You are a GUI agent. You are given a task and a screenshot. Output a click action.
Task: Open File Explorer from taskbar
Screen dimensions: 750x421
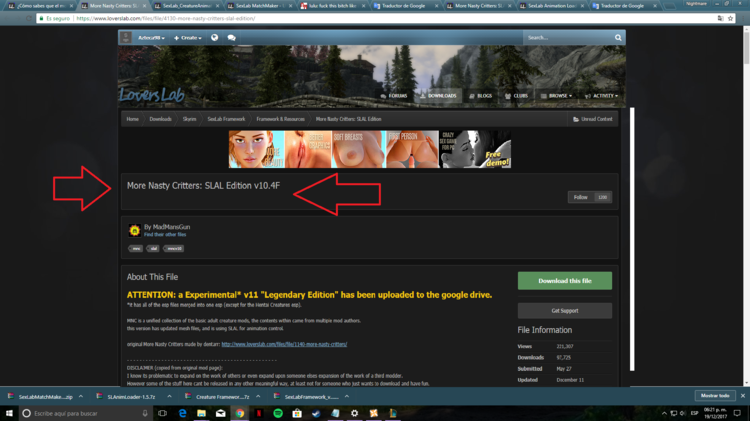click(201, 413)
